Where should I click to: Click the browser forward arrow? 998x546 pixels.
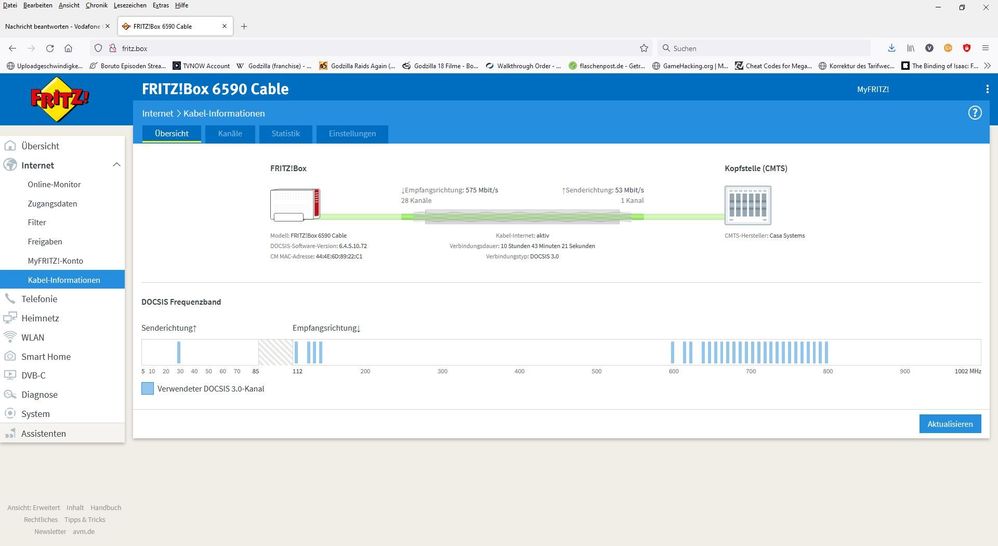31,48
